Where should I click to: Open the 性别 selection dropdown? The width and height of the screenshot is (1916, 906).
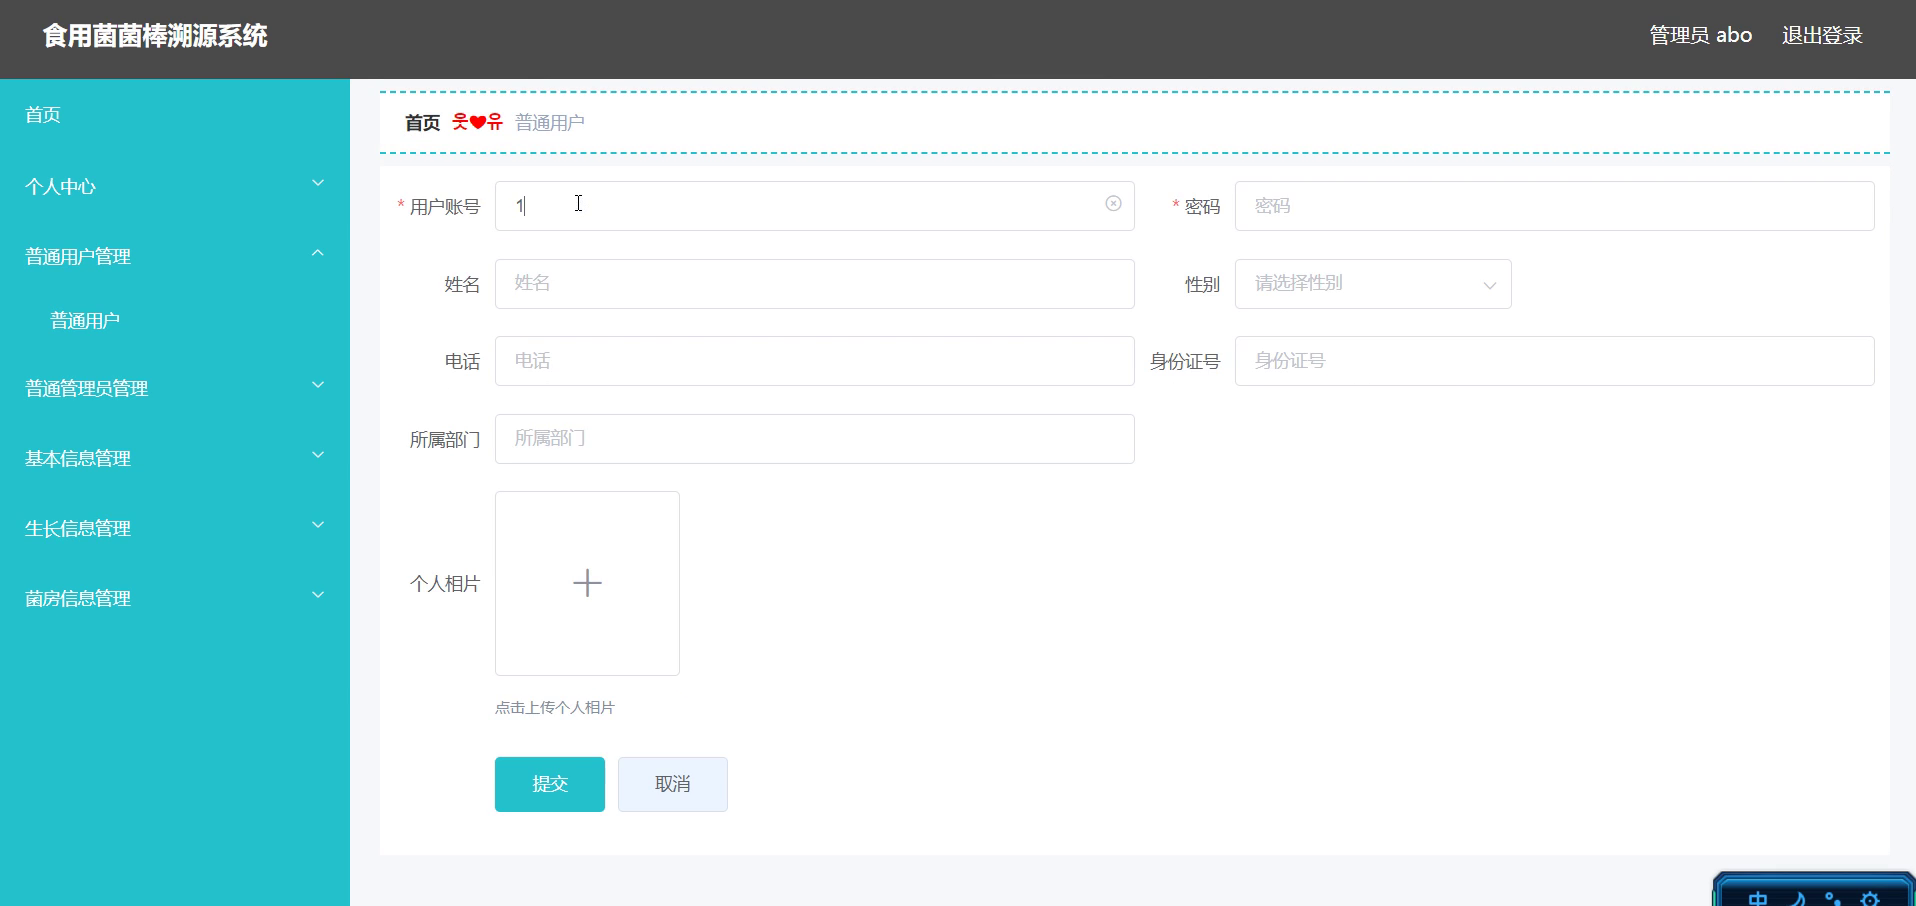[1373, 284]
